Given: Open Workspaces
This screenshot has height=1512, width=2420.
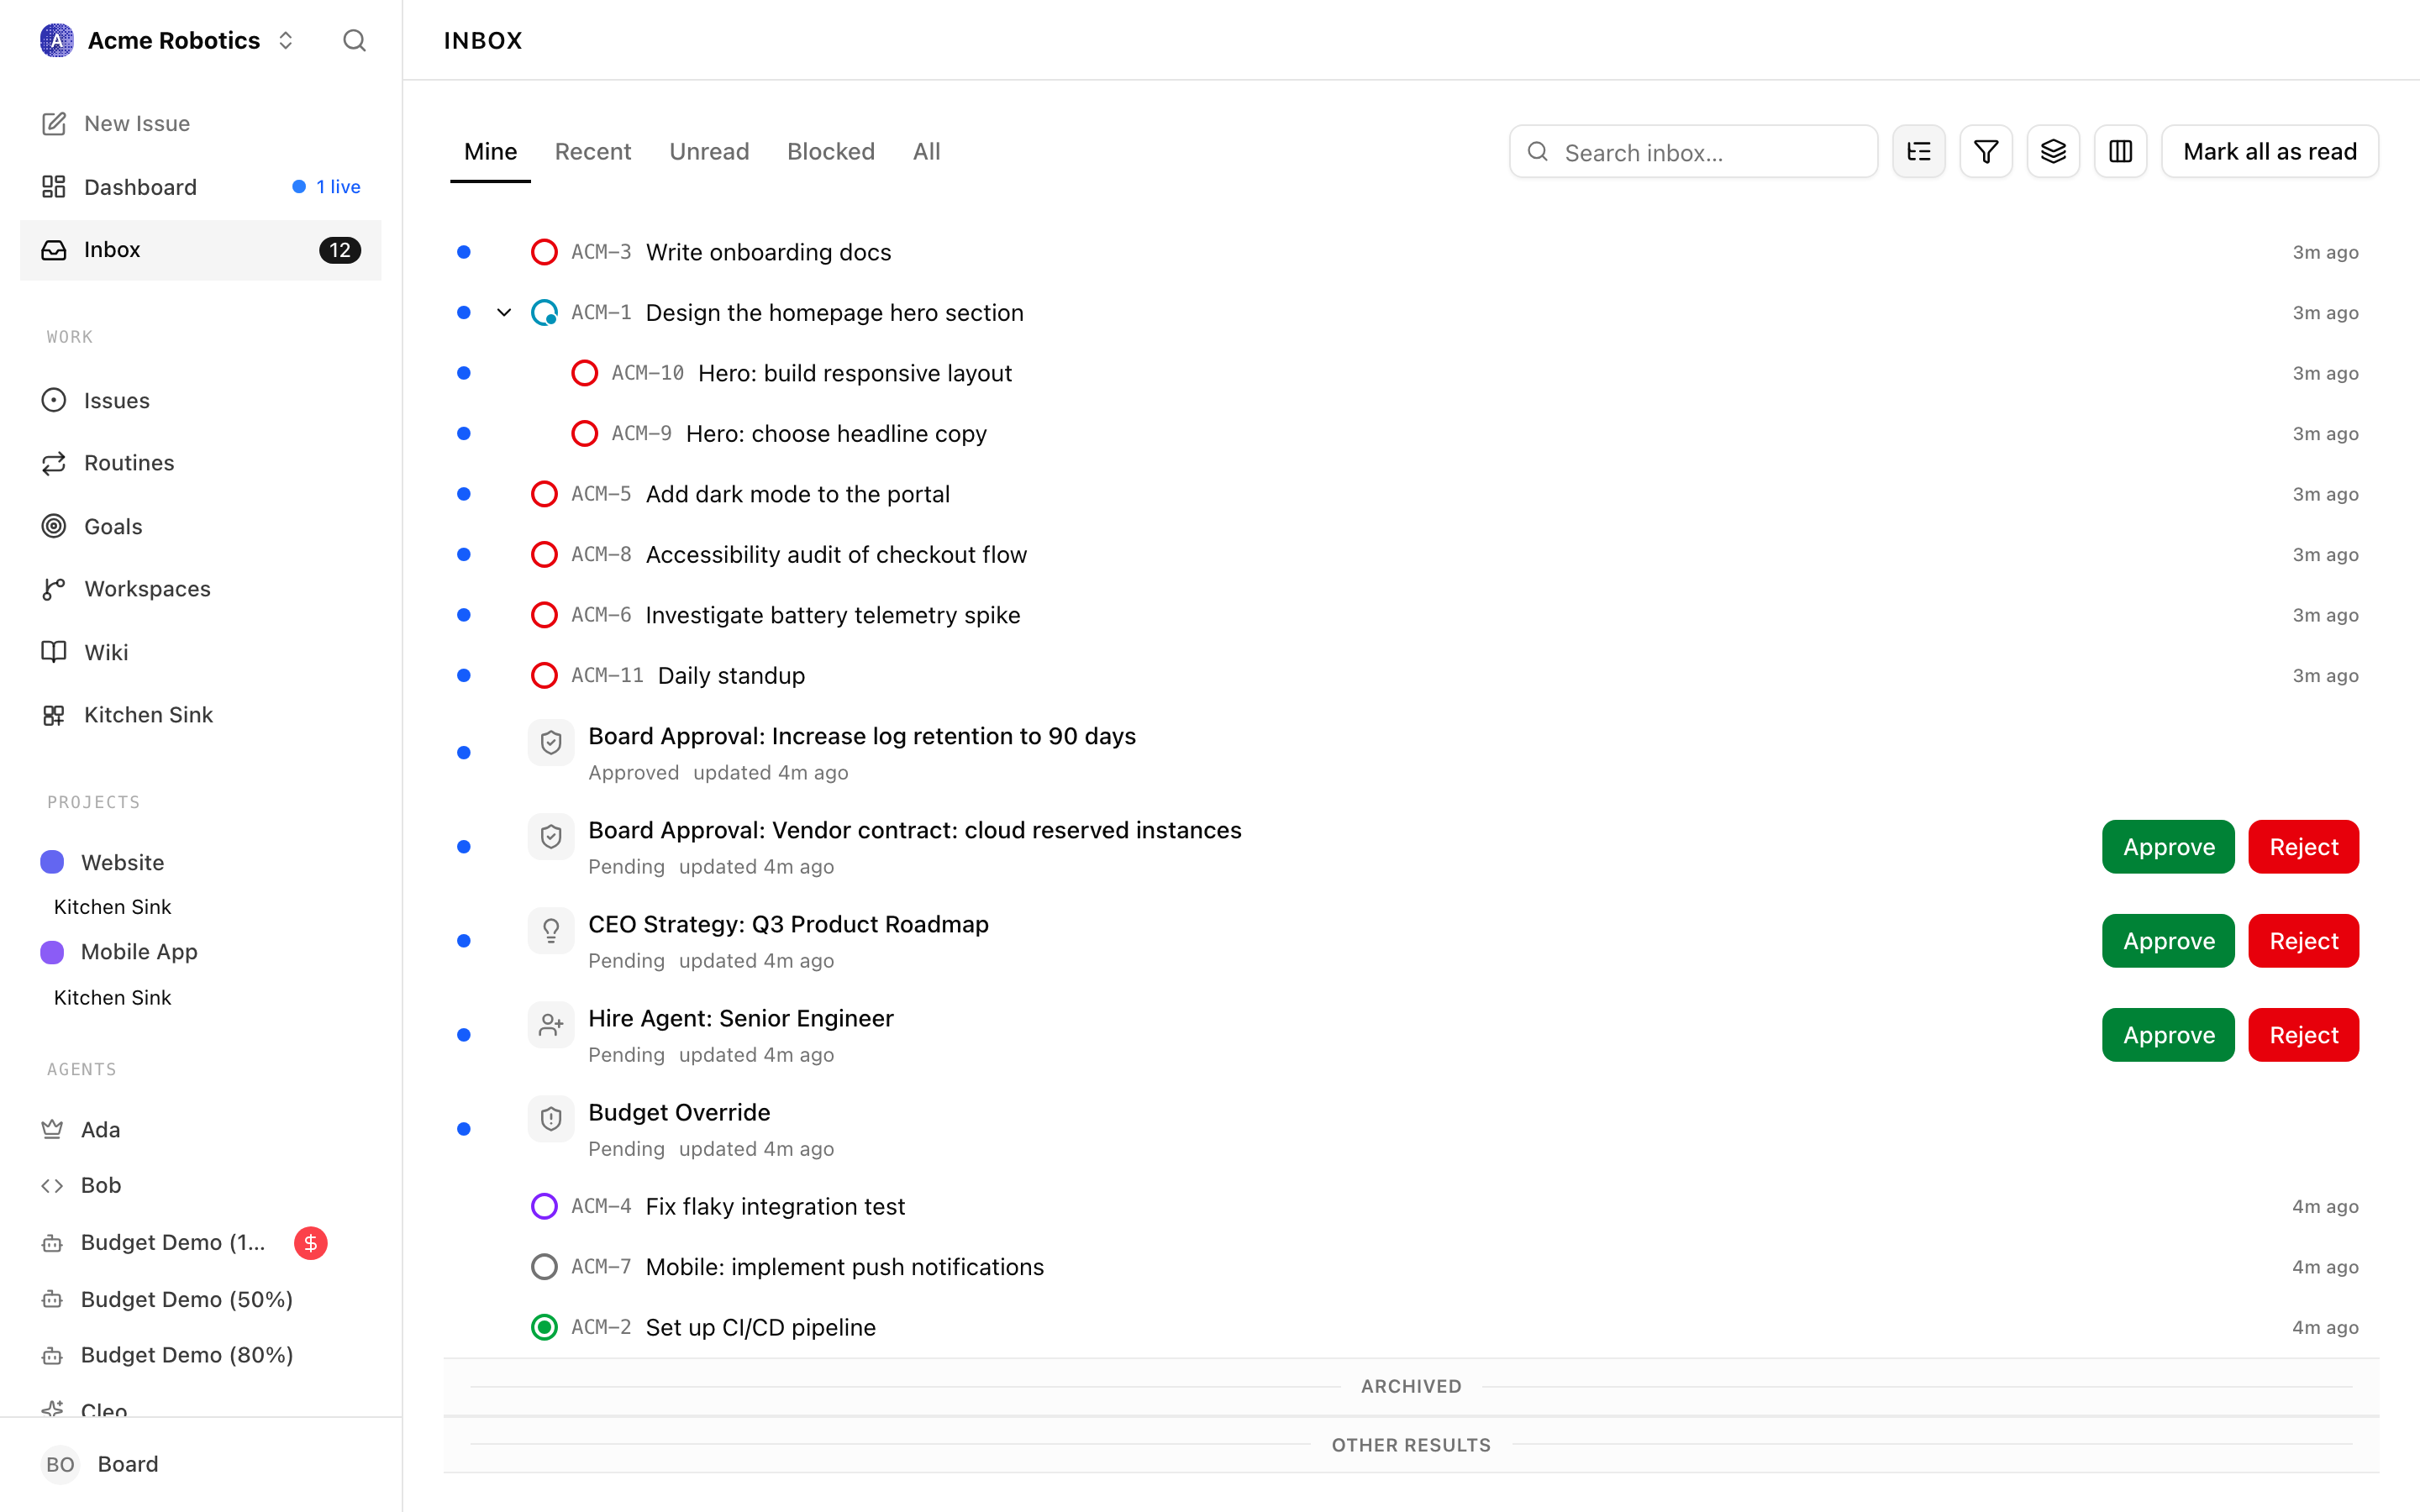Looking at the screenshot, I should coord(200,589).
